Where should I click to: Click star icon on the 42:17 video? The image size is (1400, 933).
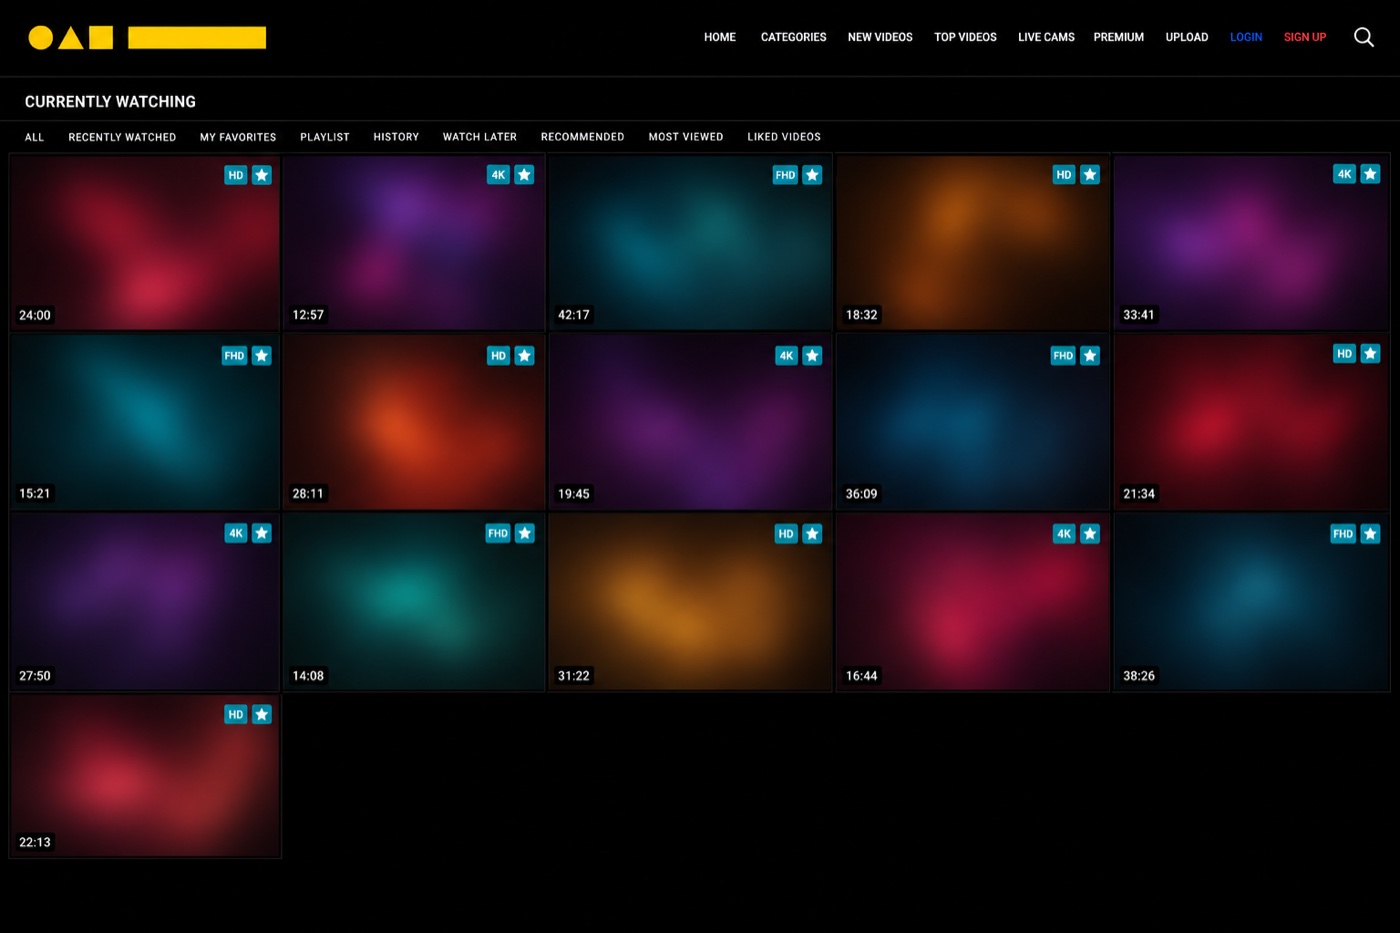[x=812, y=175]
